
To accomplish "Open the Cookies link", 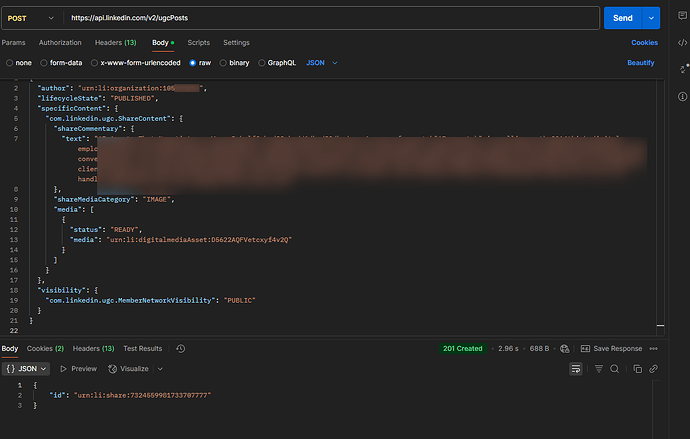I will (644, 43).
